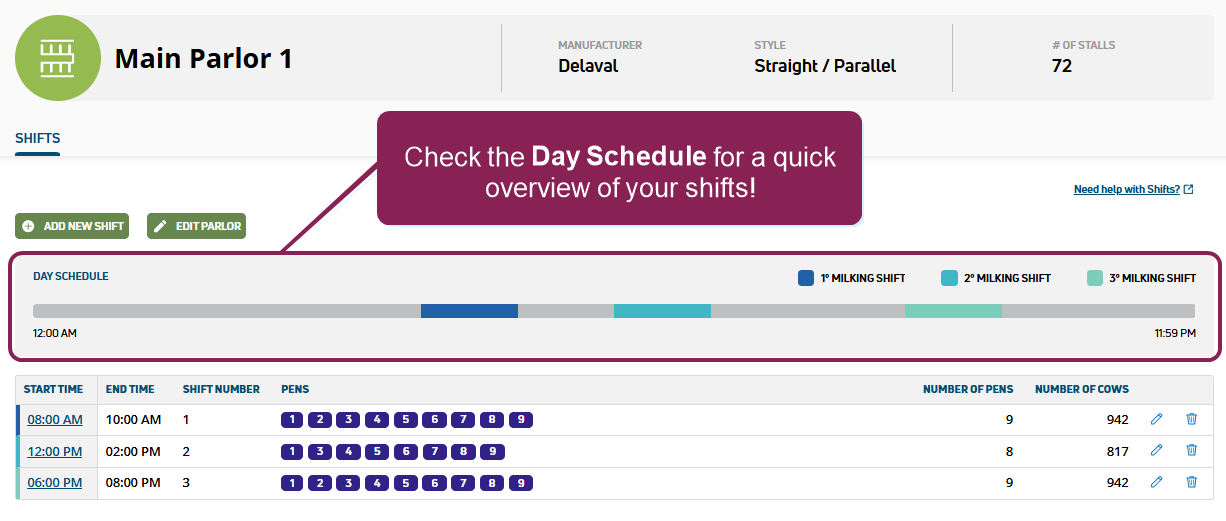Open the 08:00 AM shift start time
1226x521 pixels.
55,420
